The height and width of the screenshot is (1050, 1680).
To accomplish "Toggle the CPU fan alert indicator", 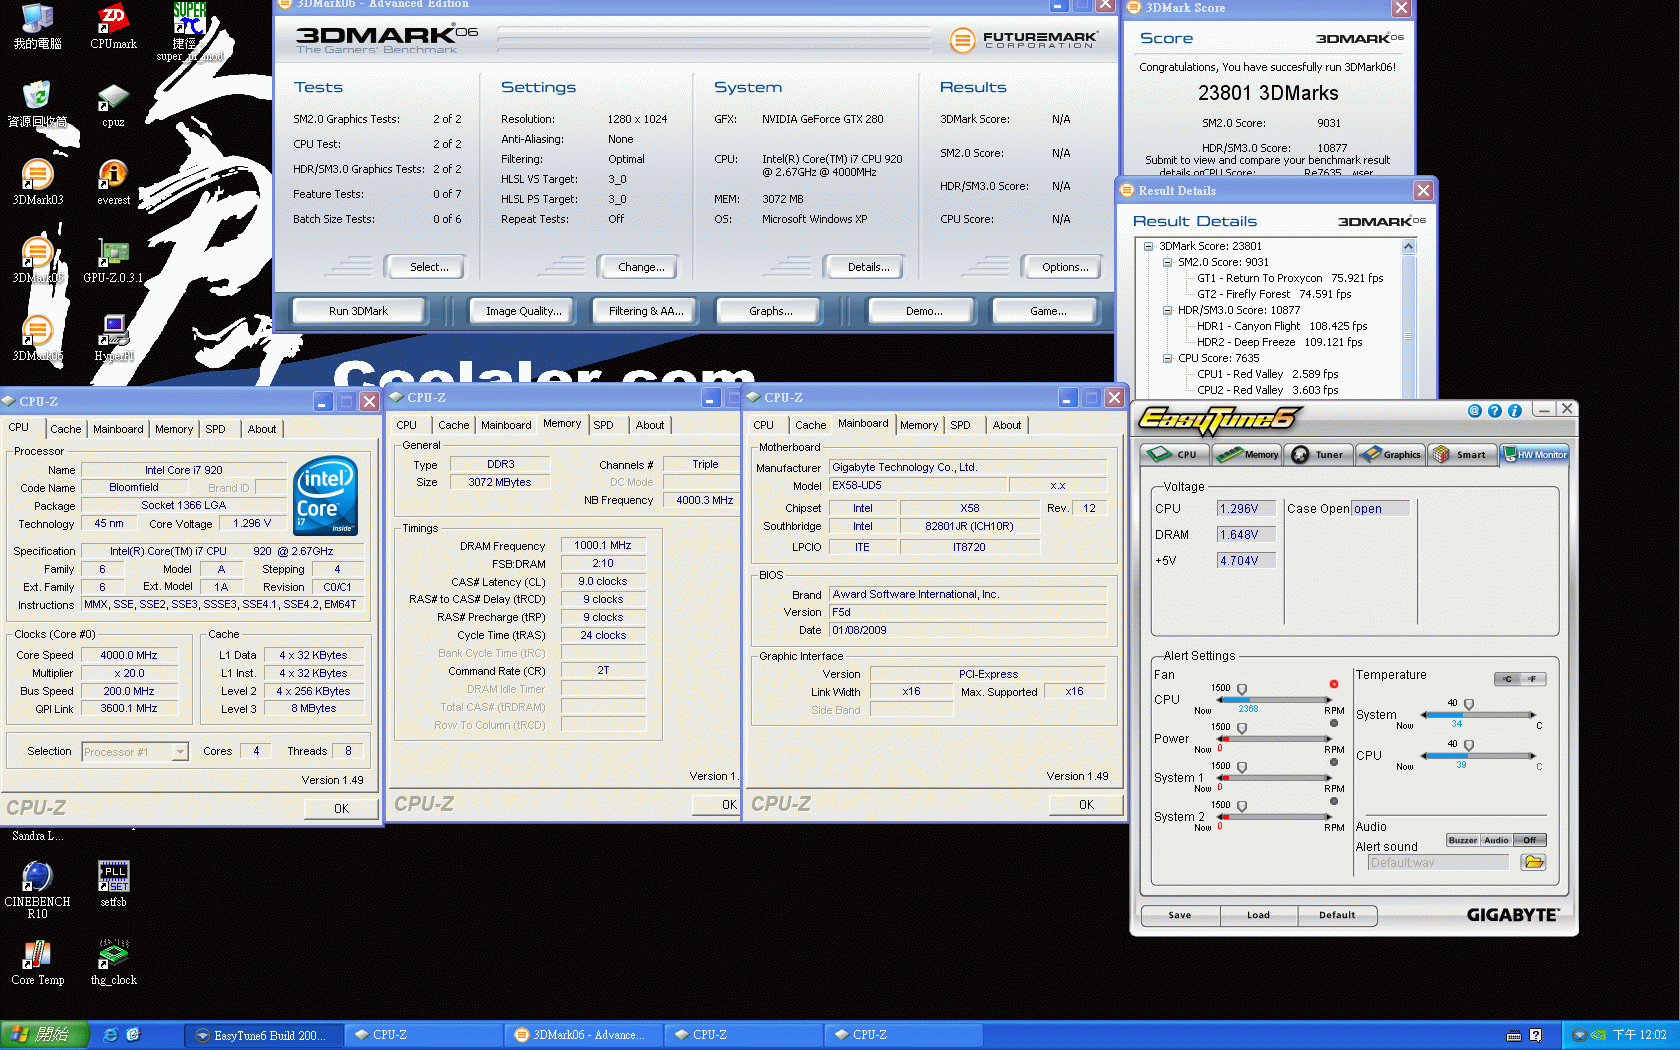I will pos(1334,685).
